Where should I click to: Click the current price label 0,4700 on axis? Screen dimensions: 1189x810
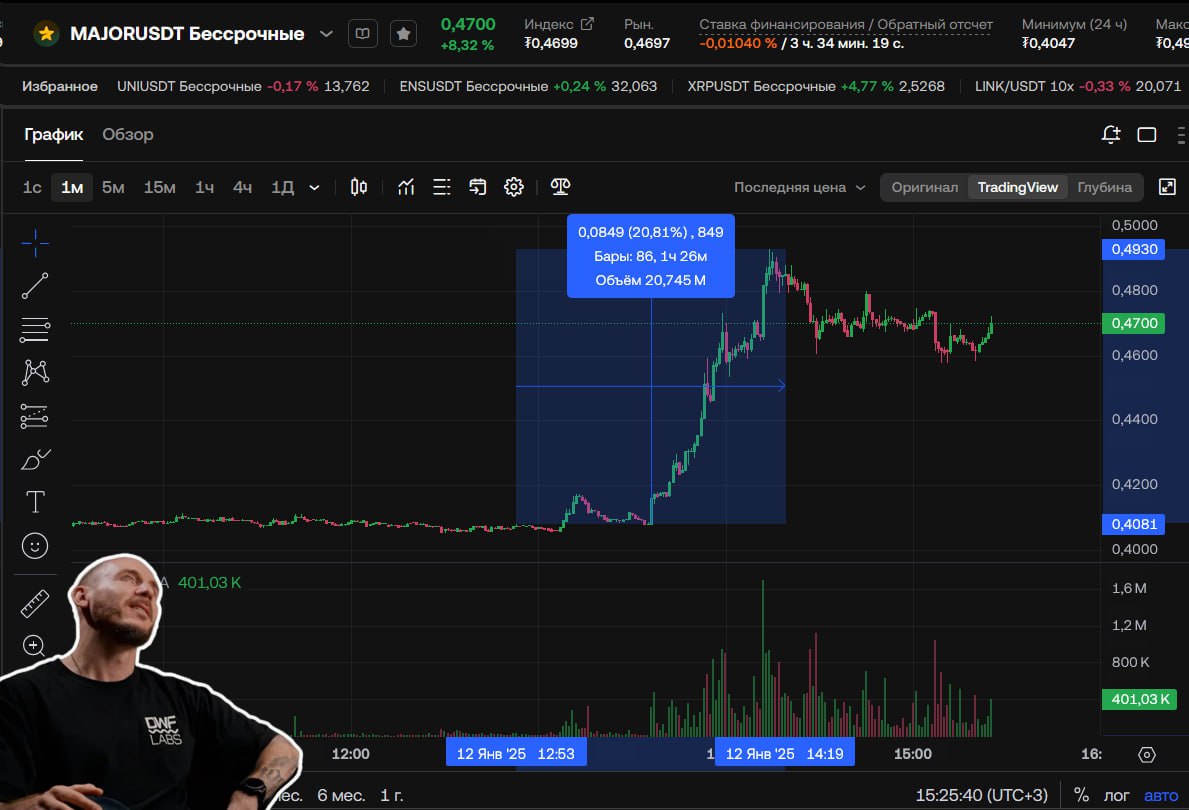[x=1134, y=323]
